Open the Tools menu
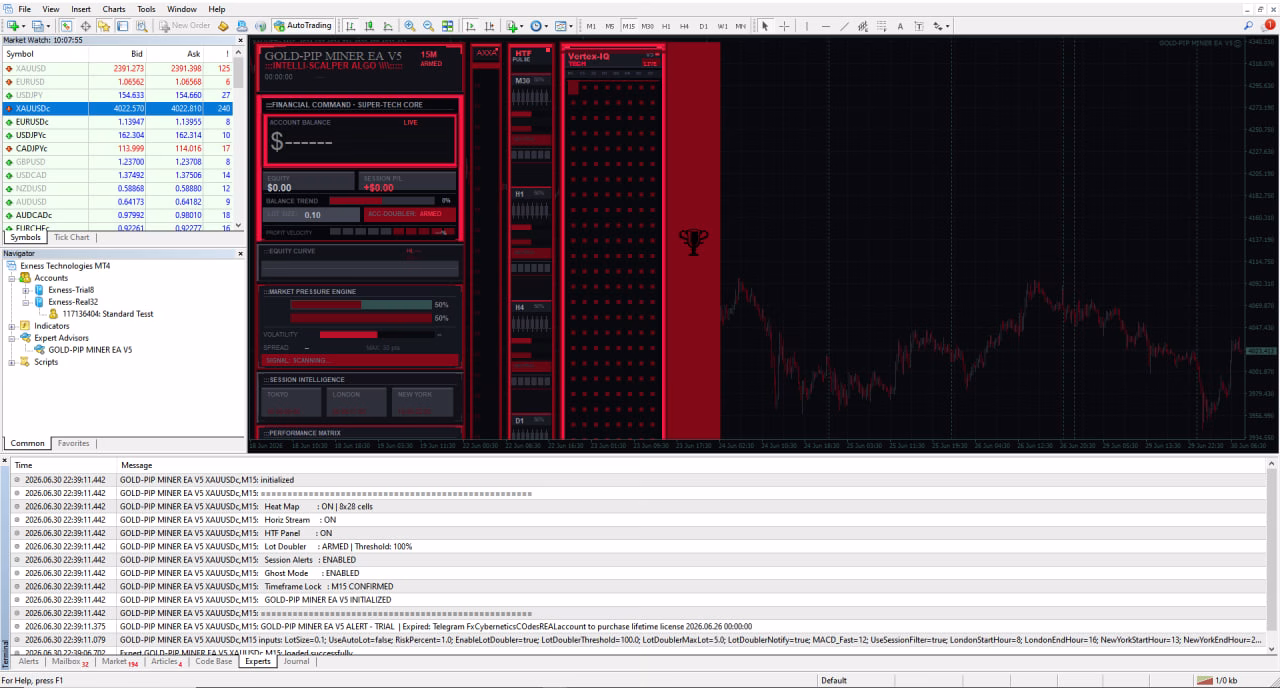Image resolution: width=1280 pixels, height=688 pixels. tap(146, 9)
